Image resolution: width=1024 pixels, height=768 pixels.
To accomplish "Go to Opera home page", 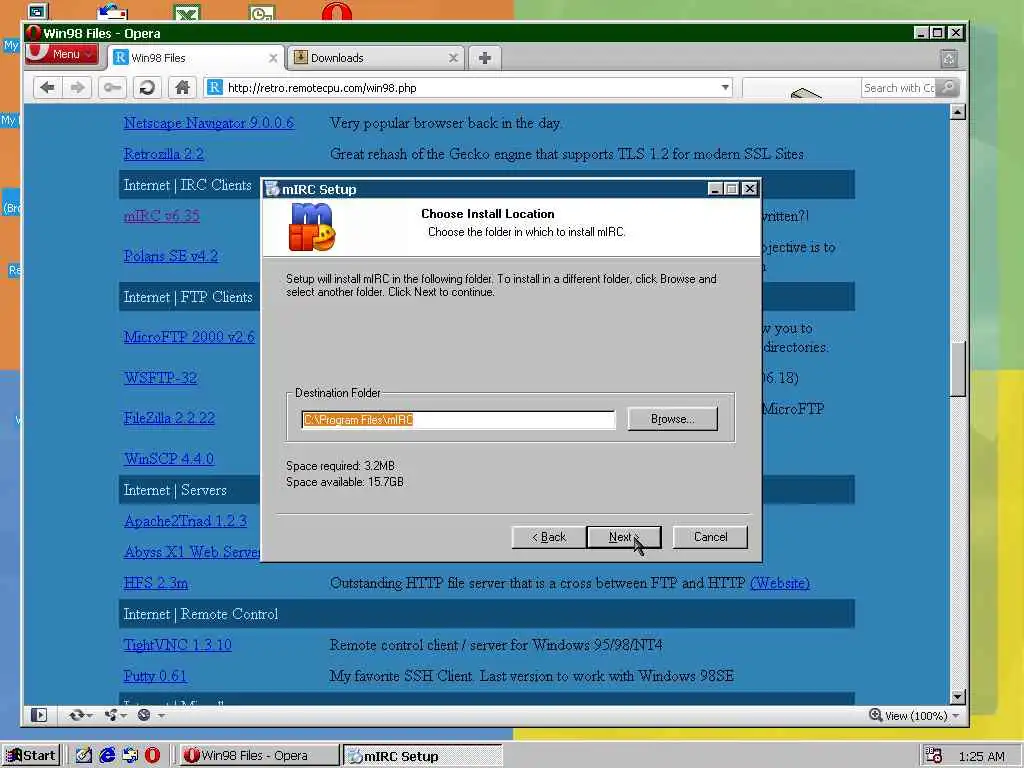I will click(x=182, y=88).
